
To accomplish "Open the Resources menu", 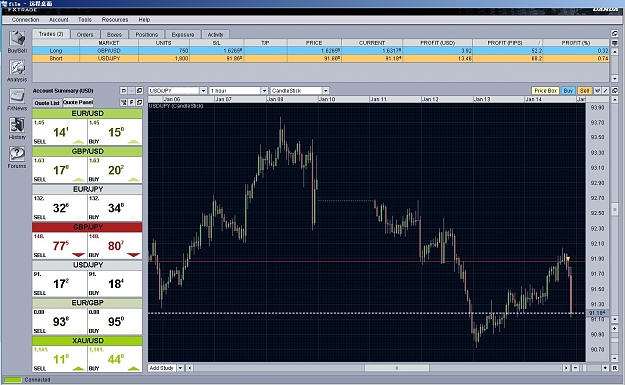I will pos(115,20).
